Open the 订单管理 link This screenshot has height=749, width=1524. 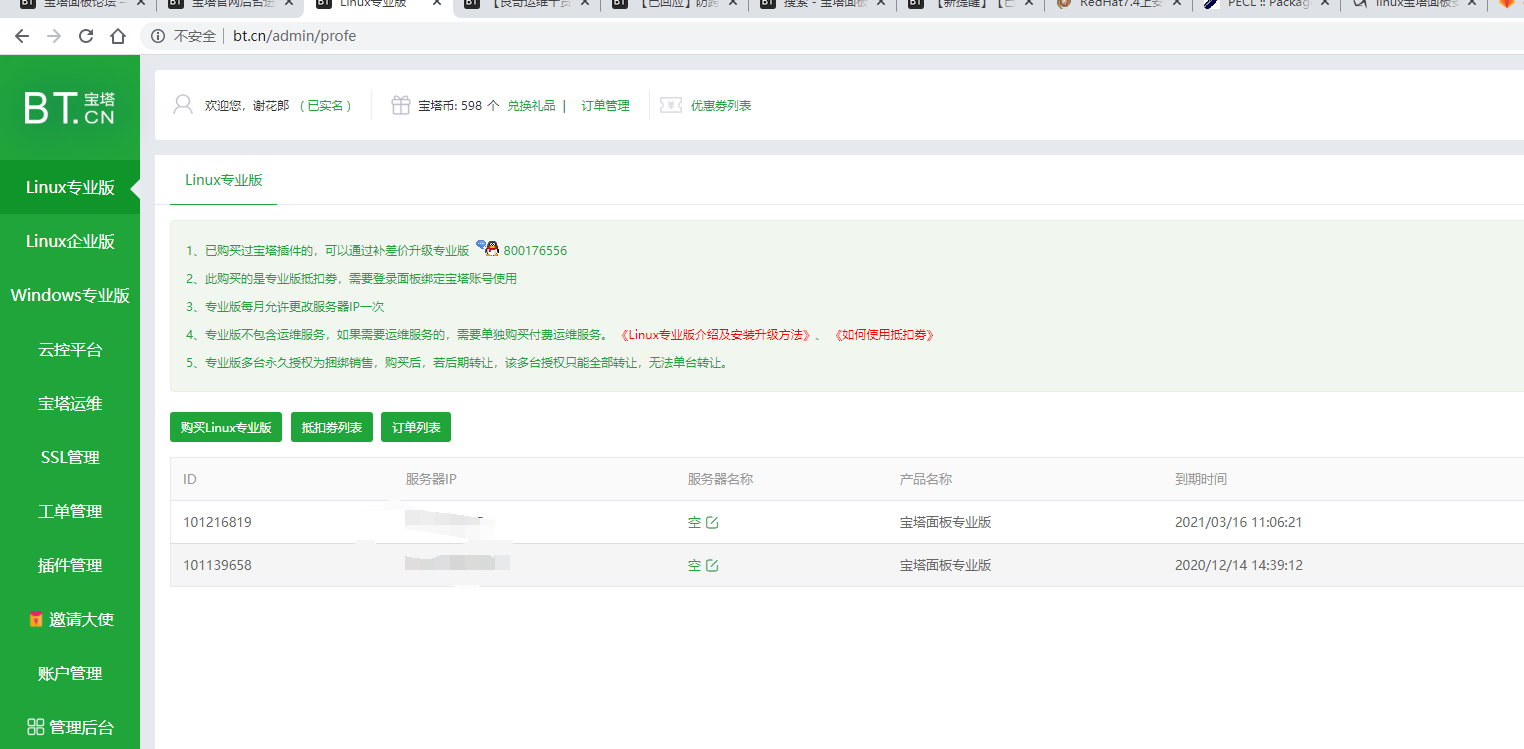coord(606,105)
